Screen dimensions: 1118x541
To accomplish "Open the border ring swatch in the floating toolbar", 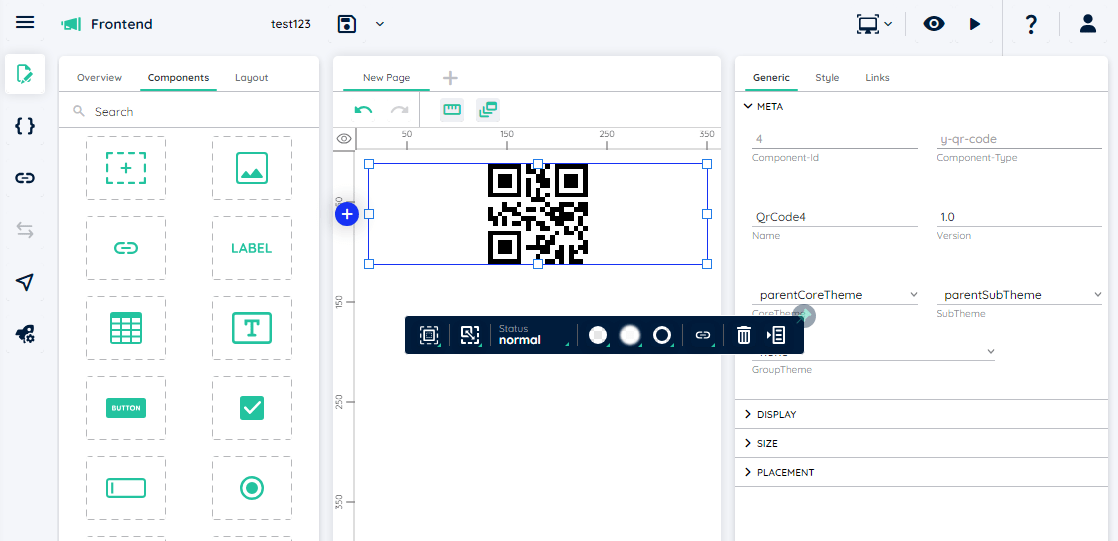I will pyautogui.click(x=662, y=335).
